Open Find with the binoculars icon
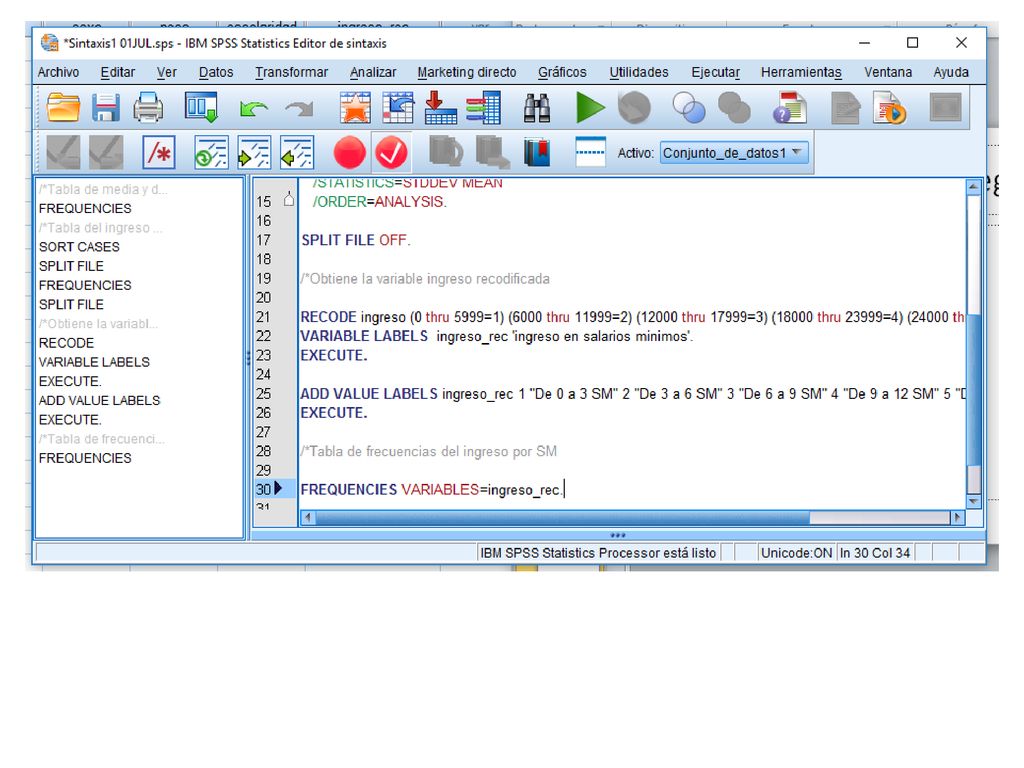 (537, 108)
